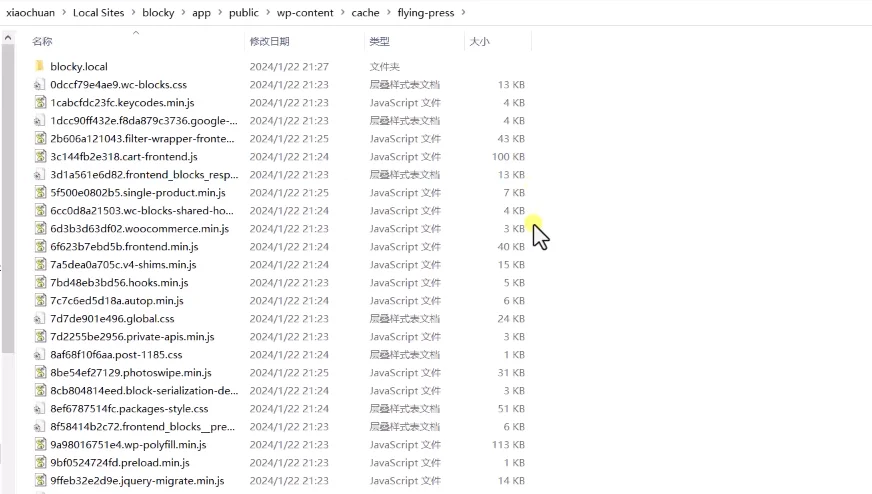Select the 0dccf79e4ae9.wc-blocks.css file icon
Viewport: 872px width, 494px height.
(39, 85)
